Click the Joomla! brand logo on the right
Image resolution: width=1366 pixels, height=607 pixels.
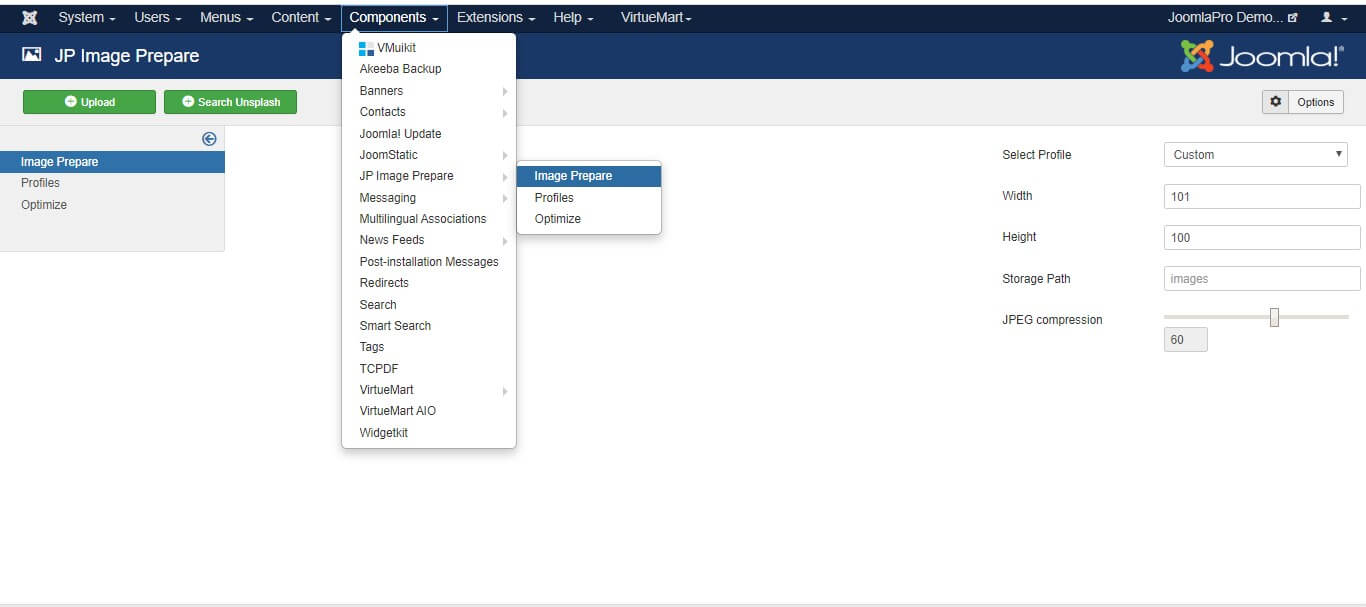click(x=1262, y=56)
